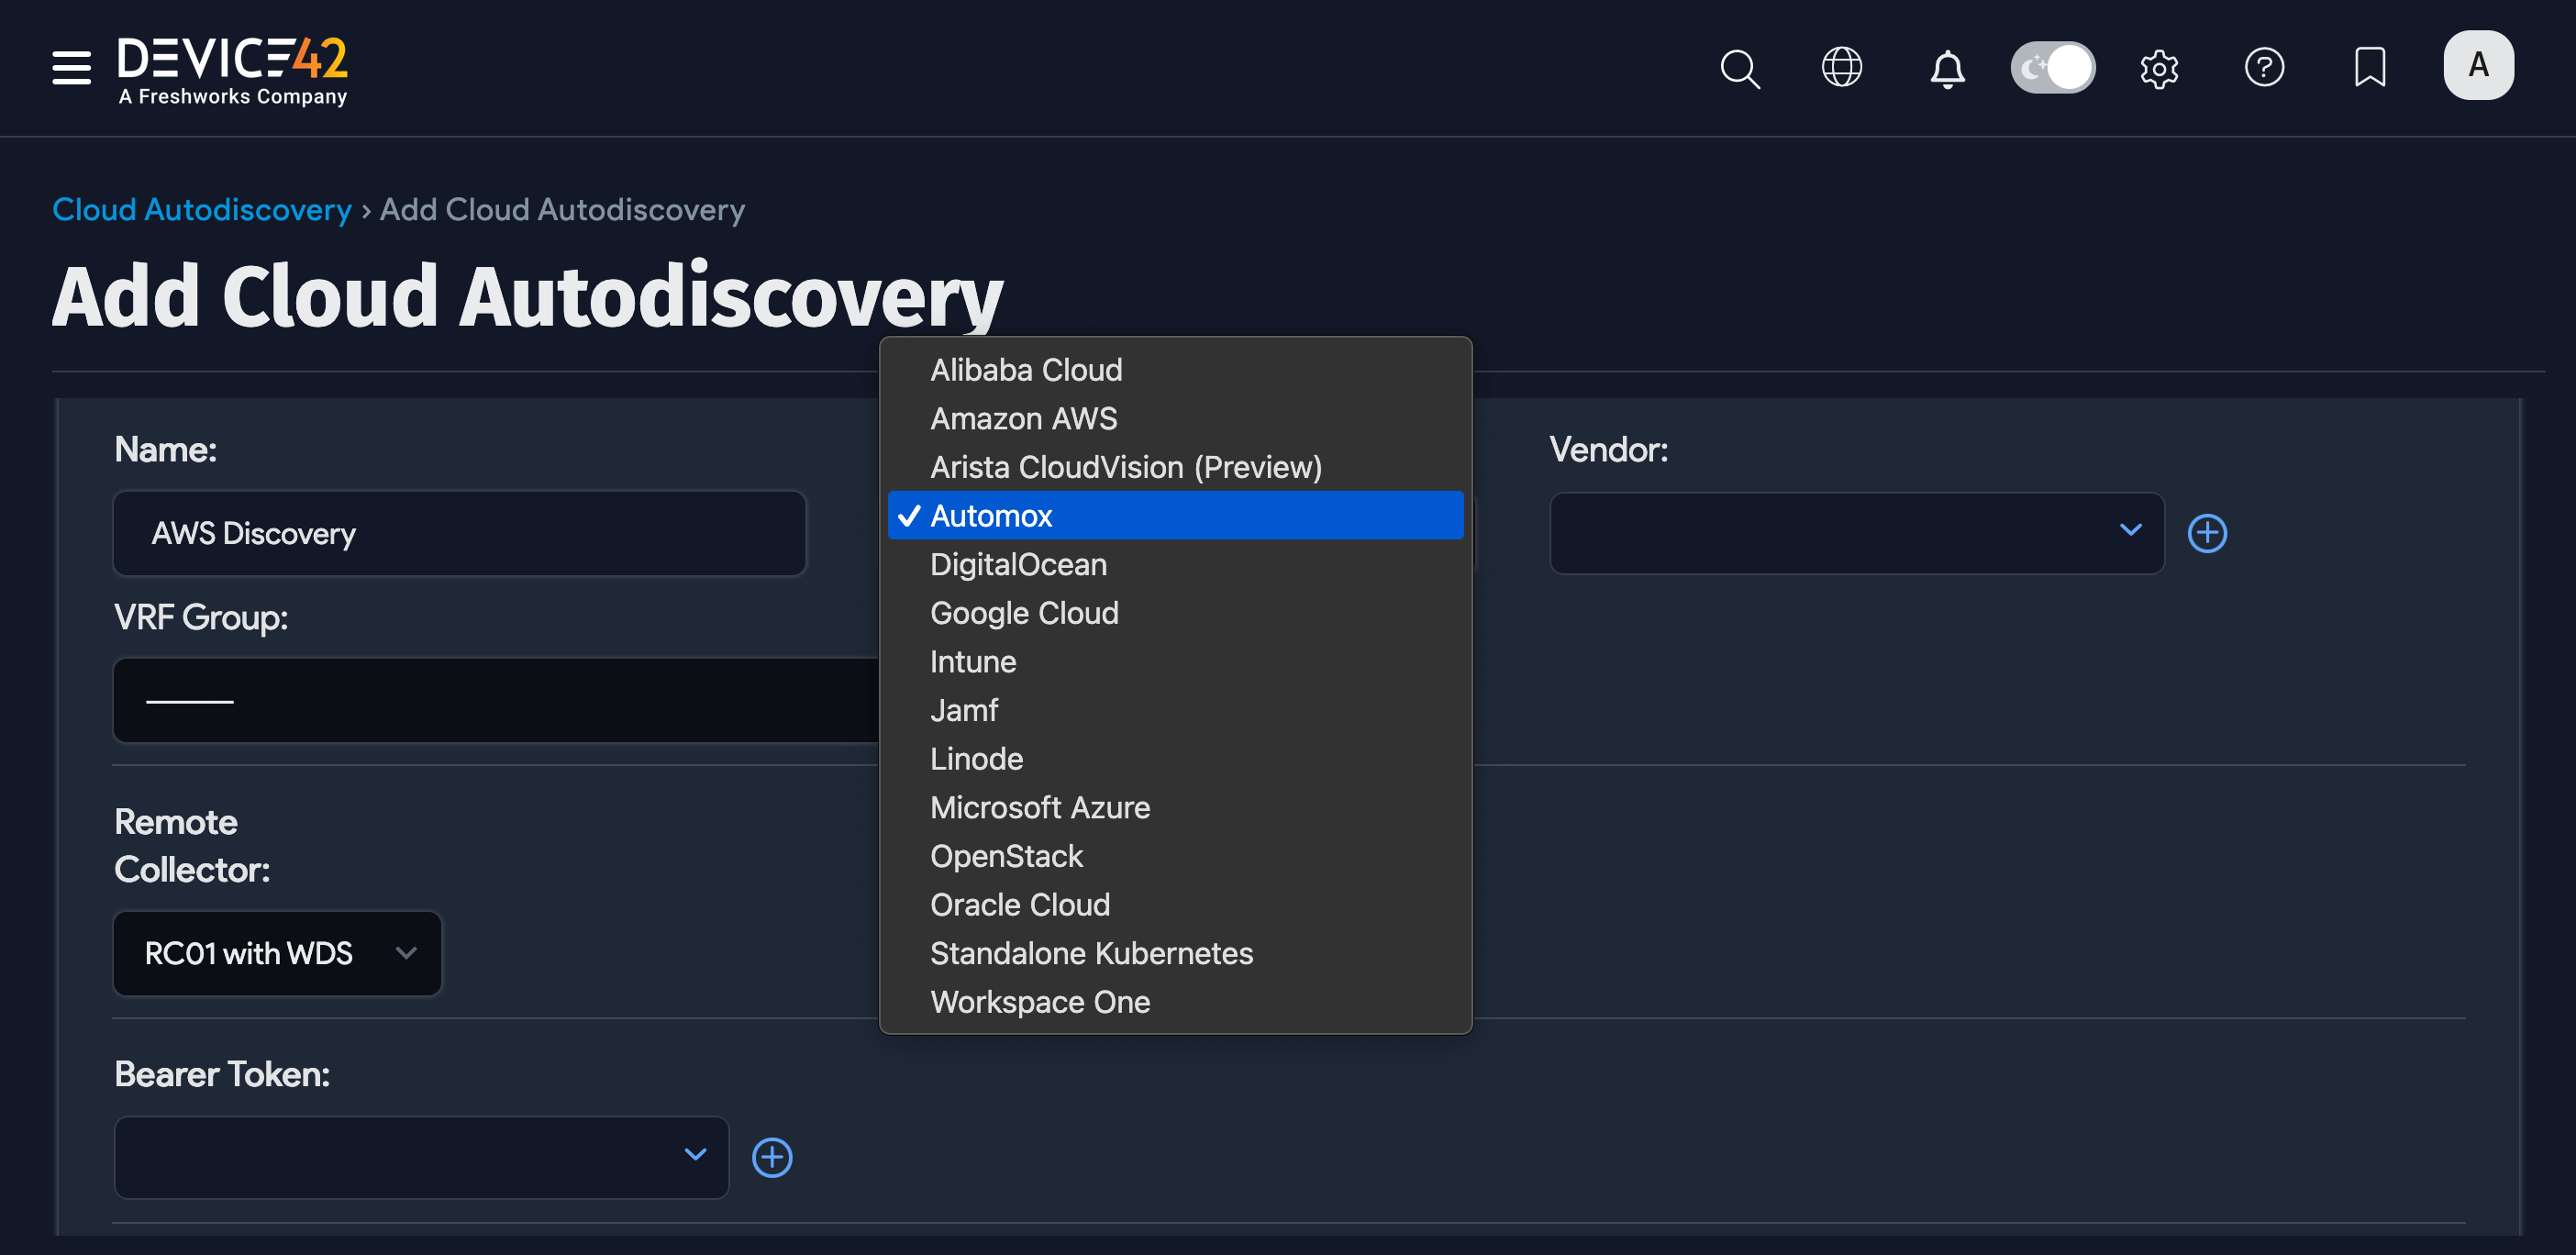The height and width of the screenshot is (1255, 2576).
Task: Open notifications bell
Action: pyautogui.click(x=1946, y=68)
